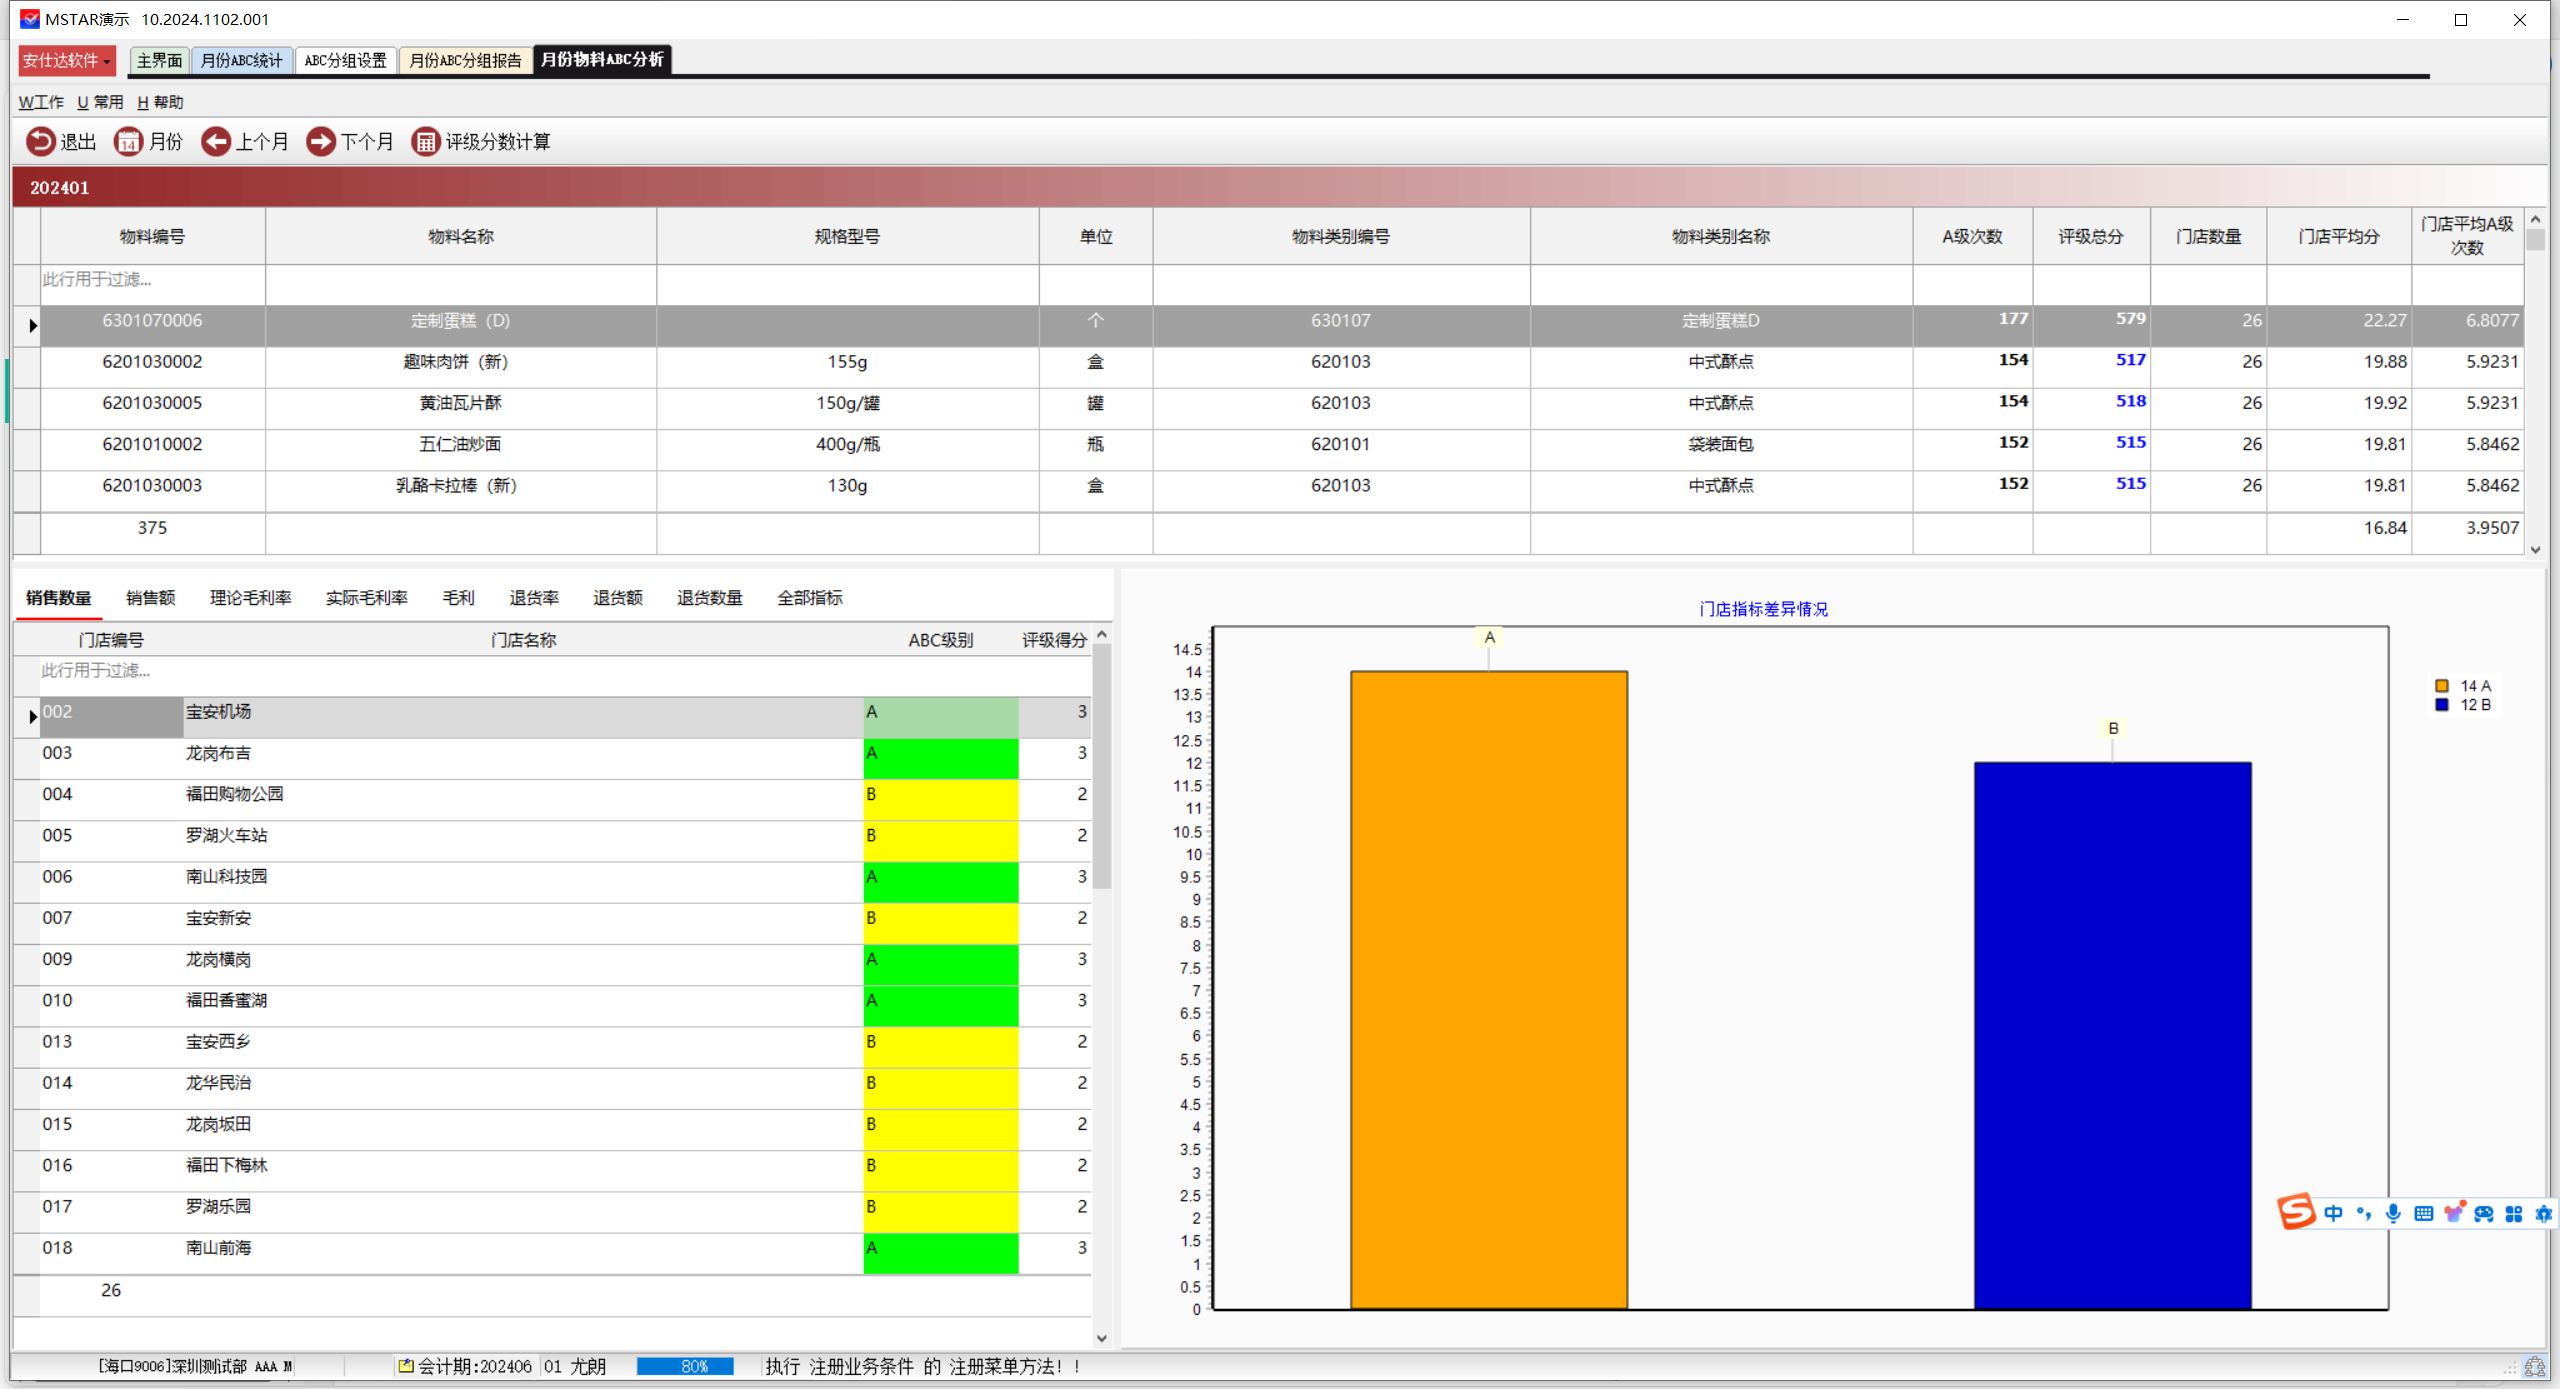This screenshot has height=1389, width=2560.
Task: Open the 月份 calendar icon
Action: tap(128, 141)
